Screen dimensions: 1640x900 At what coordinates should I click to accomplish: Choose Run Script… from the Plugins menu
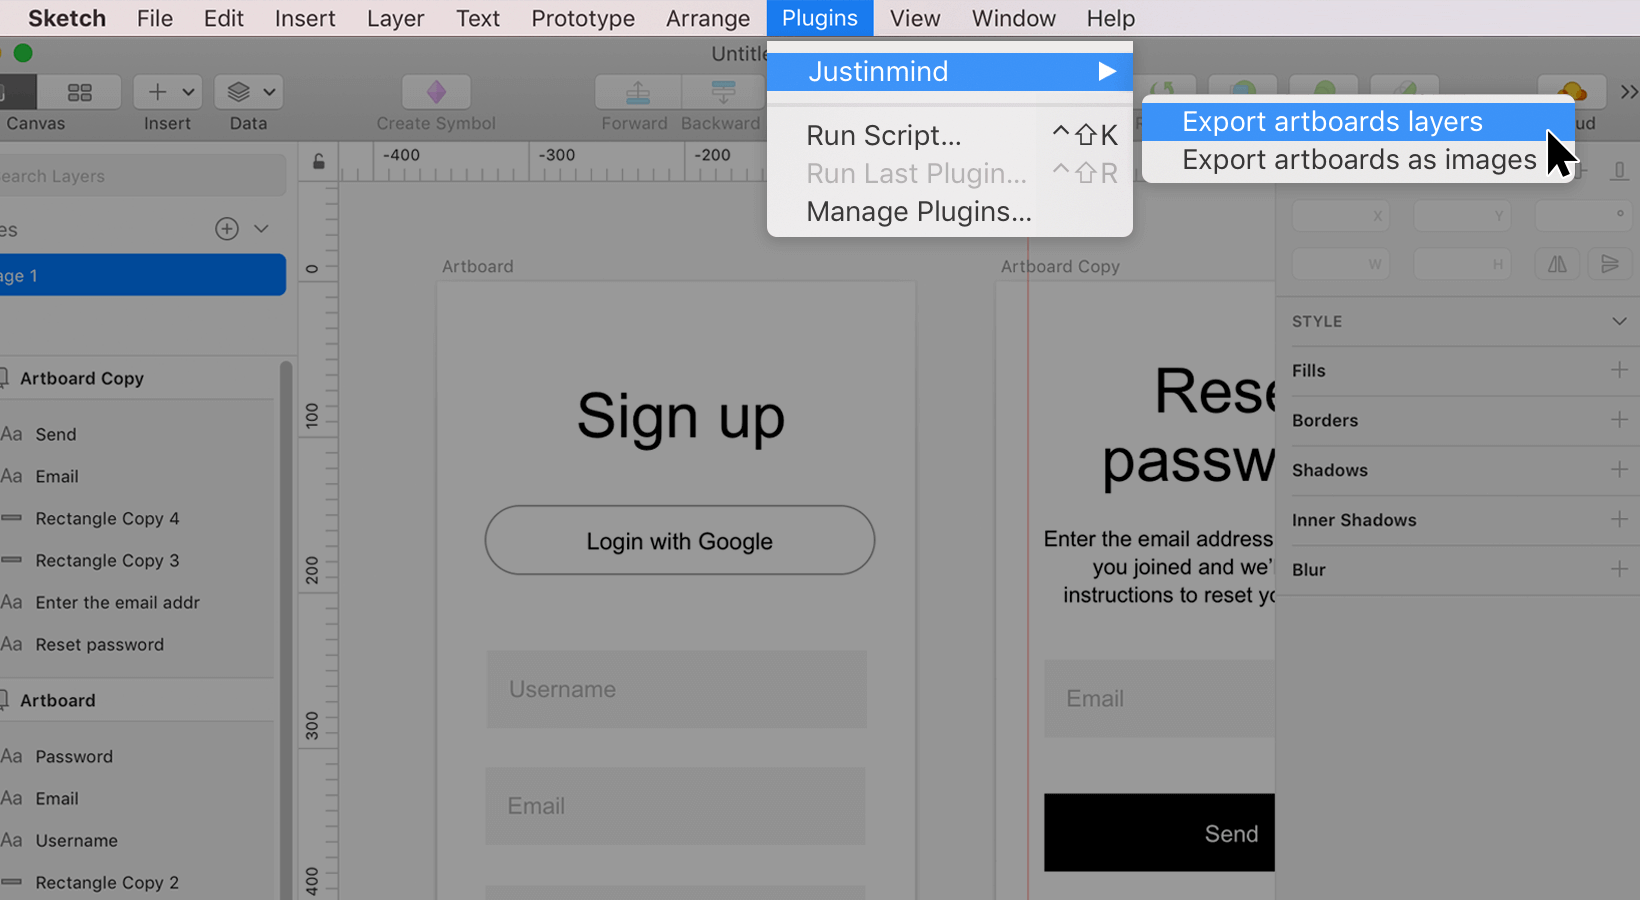[x=949, y=135]
